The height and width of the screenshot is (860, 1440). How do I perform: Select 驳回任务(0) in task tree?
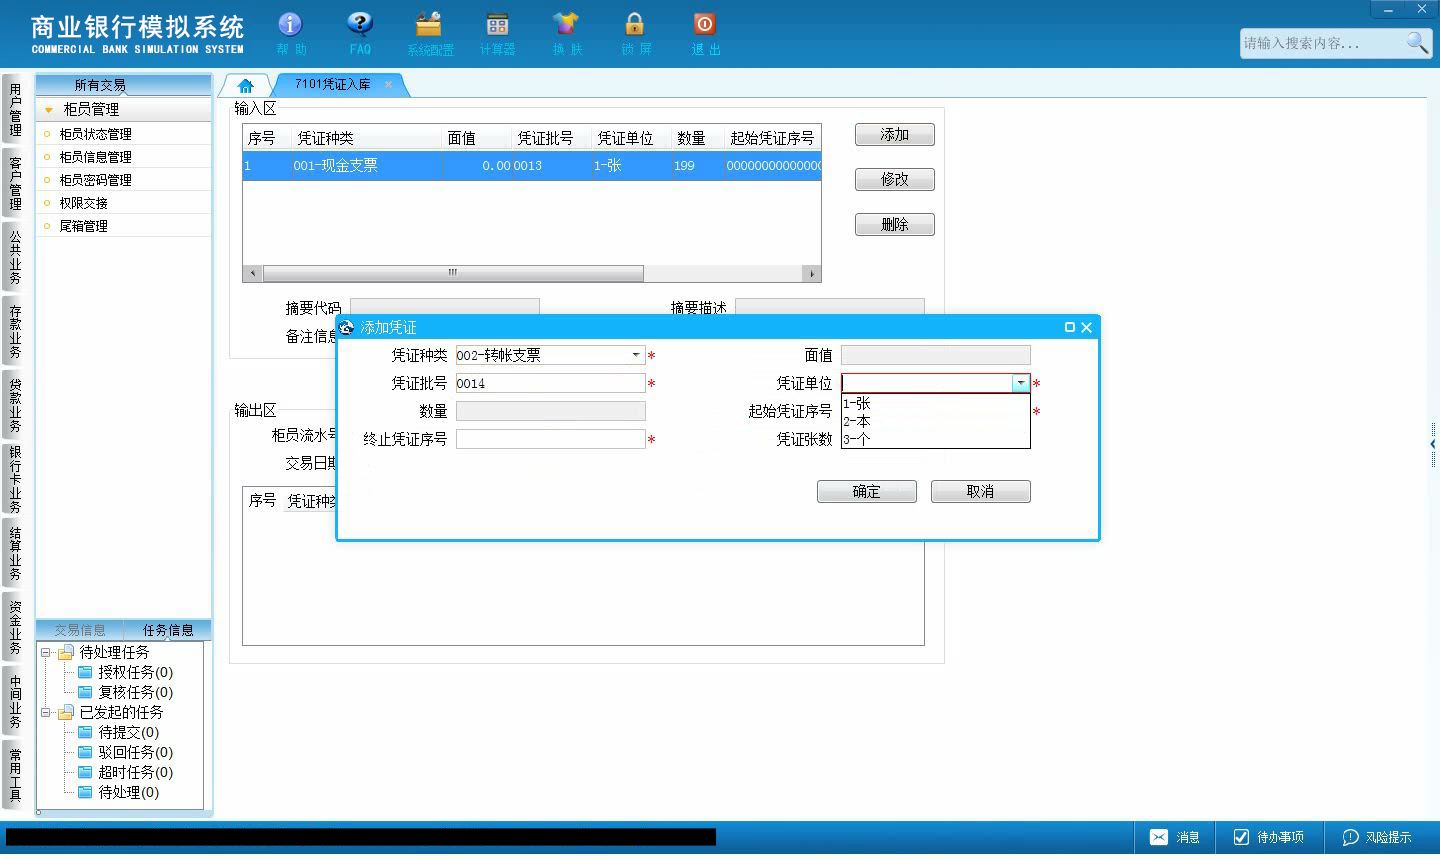(135, 752)
